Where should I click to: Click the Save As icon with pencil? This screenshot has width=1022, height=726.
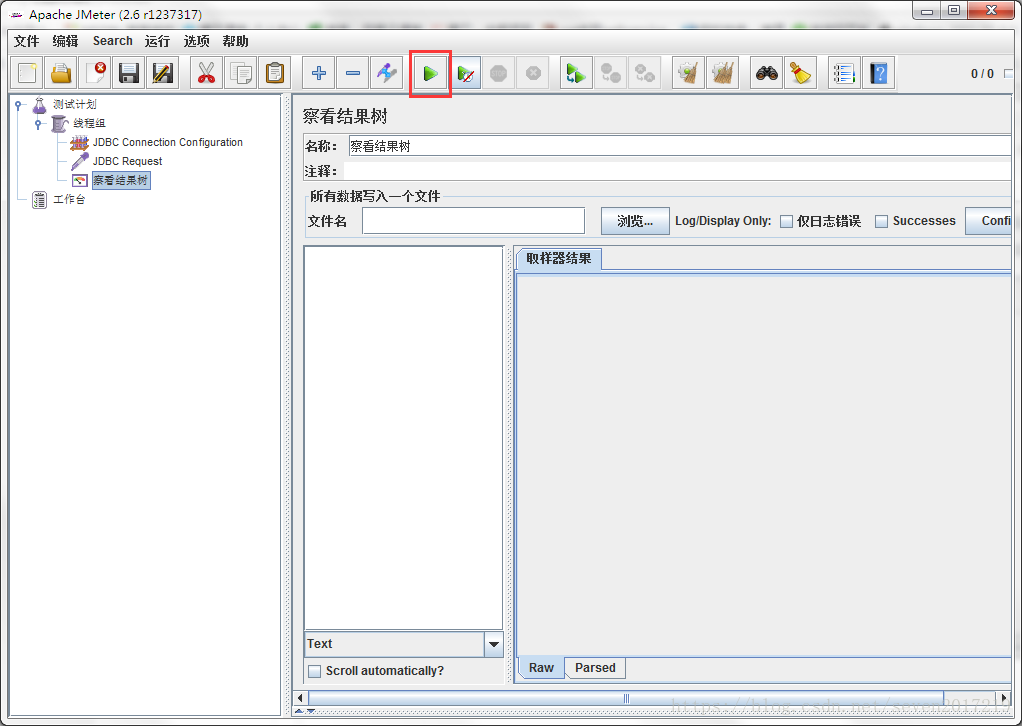pyautogui.click(x=163, y=73)
